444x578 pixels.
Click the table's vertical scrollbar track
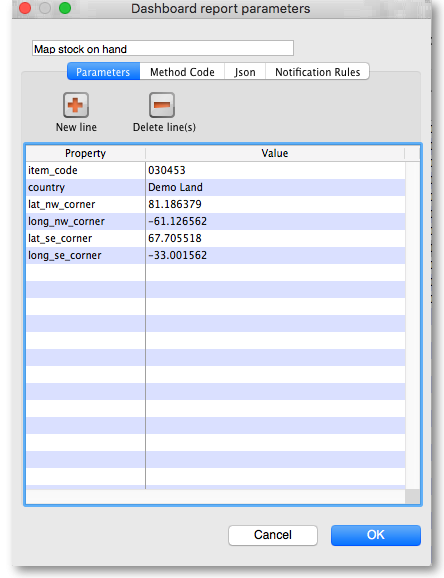coord(412,325)
